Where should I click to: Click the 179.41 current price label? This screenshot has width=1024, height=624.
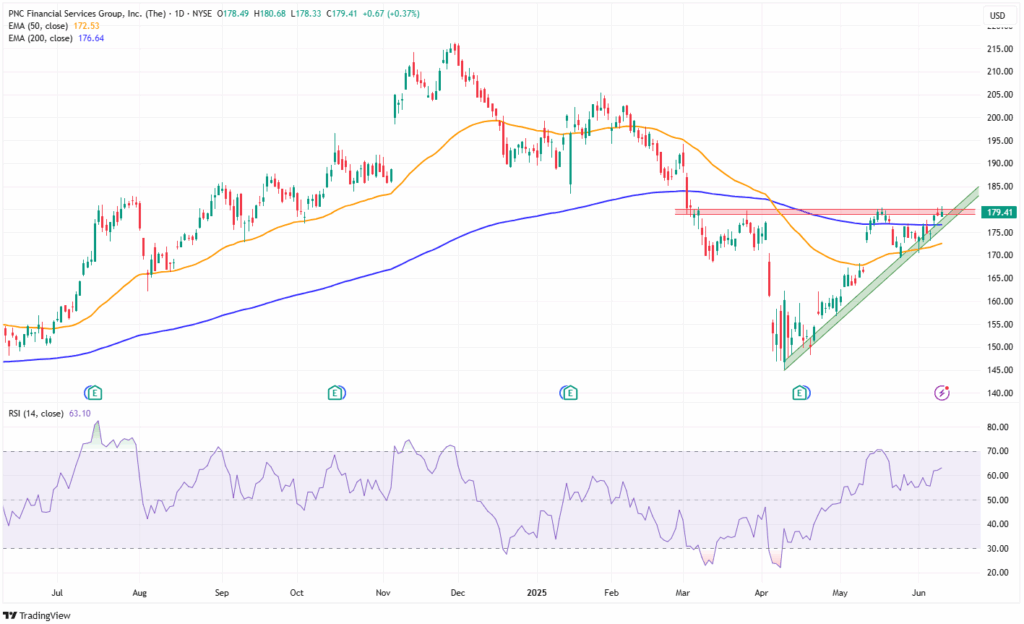pyautogui.click(x=1001, y=212)
